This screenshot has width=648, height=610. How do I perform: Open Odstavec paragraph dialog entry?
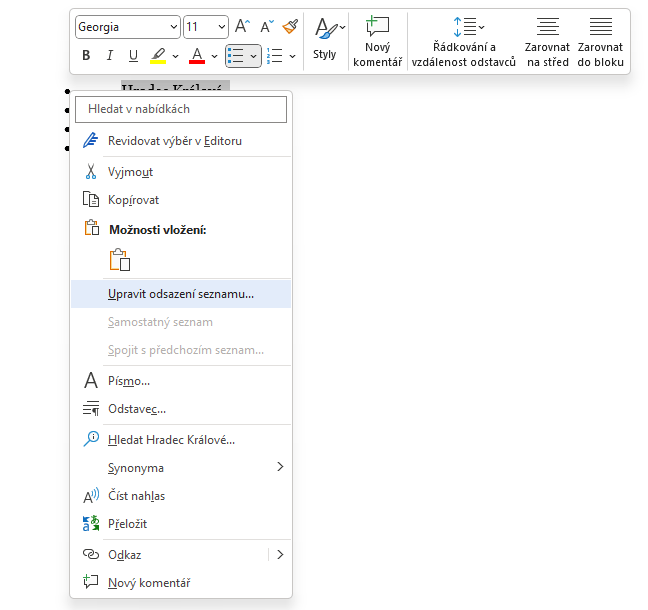(x=181, y=409)
